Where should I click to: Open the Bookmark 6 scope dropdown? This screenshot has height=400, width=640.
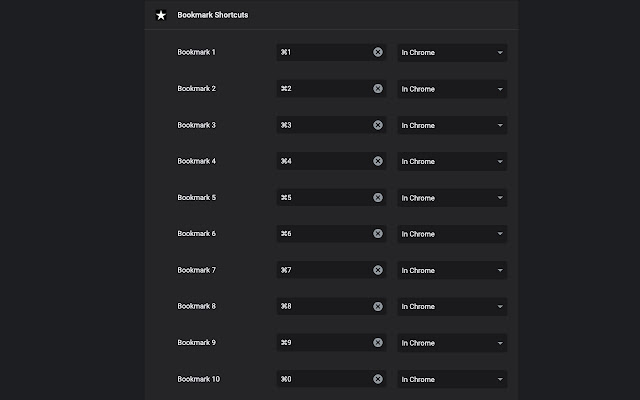click(x=452, y=234)
